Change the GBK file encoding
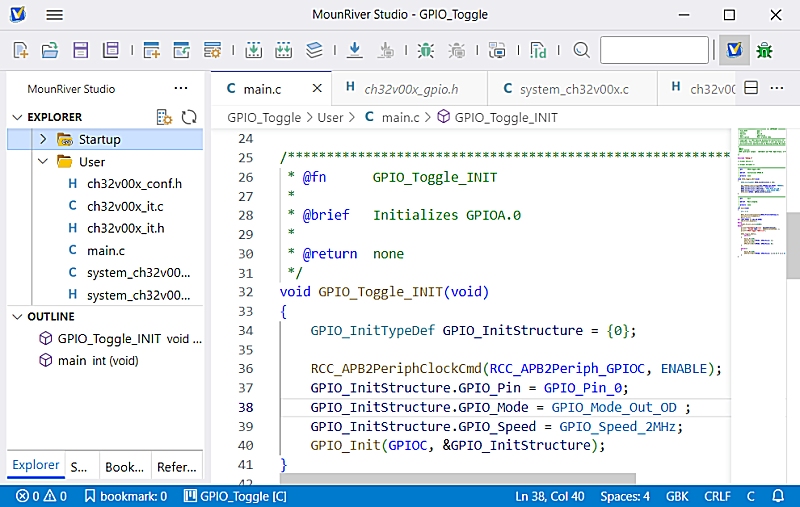800x507 pixels. click(677, 496)
